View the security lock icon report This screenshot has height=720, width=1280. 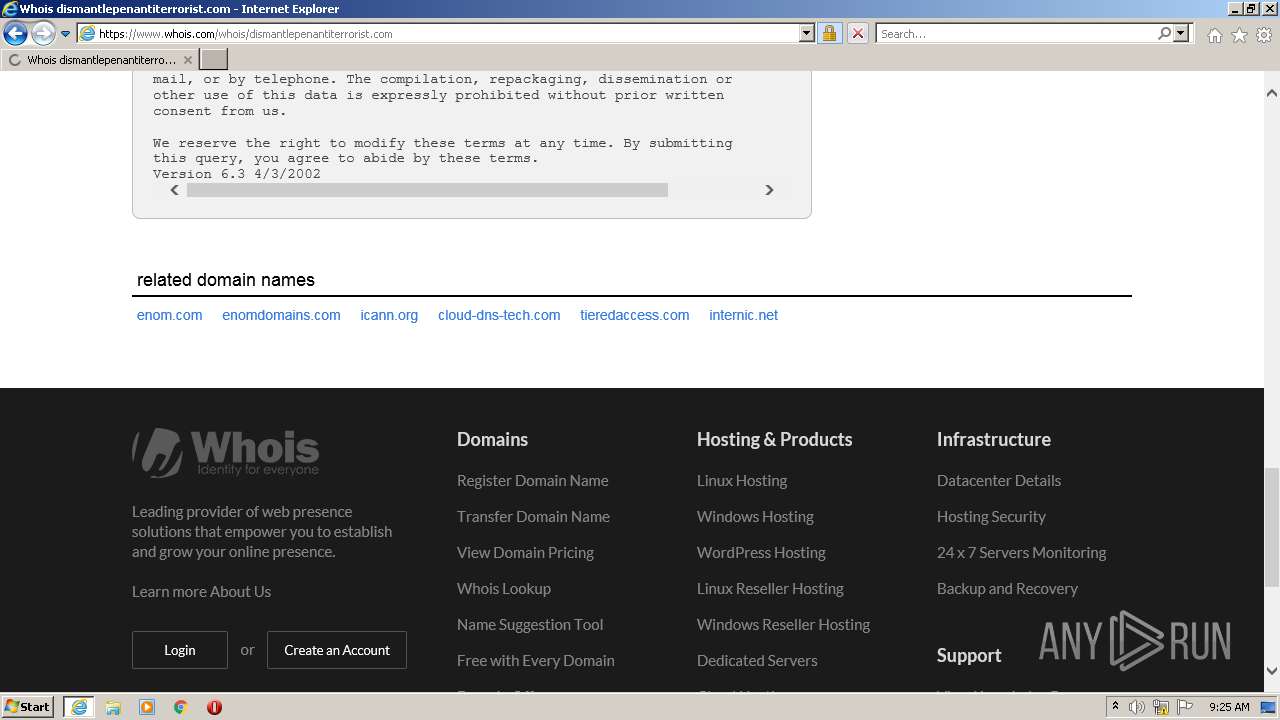pos(829,34)
